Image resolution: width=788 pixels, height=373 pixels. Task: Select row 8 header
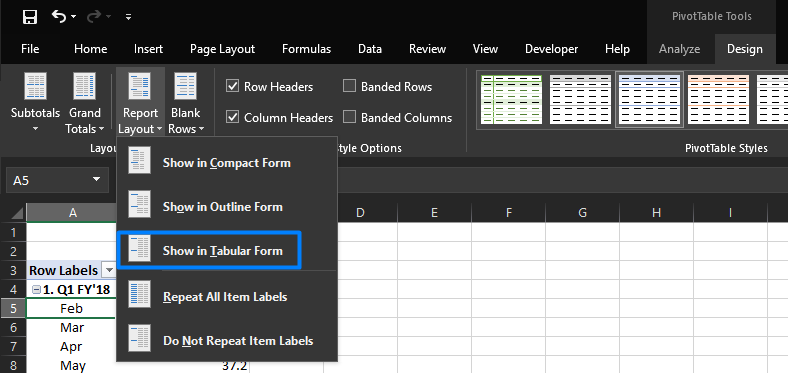tap(13, 365)
